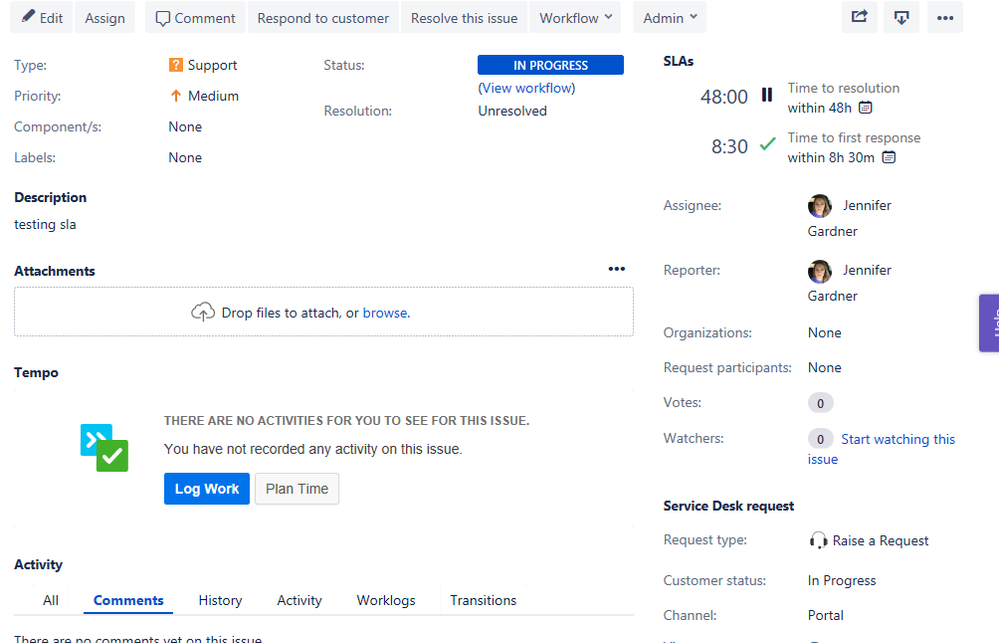Click the IN PROGRESS status badge
Screen dimensions: 999x643
(x=550, y=65)
